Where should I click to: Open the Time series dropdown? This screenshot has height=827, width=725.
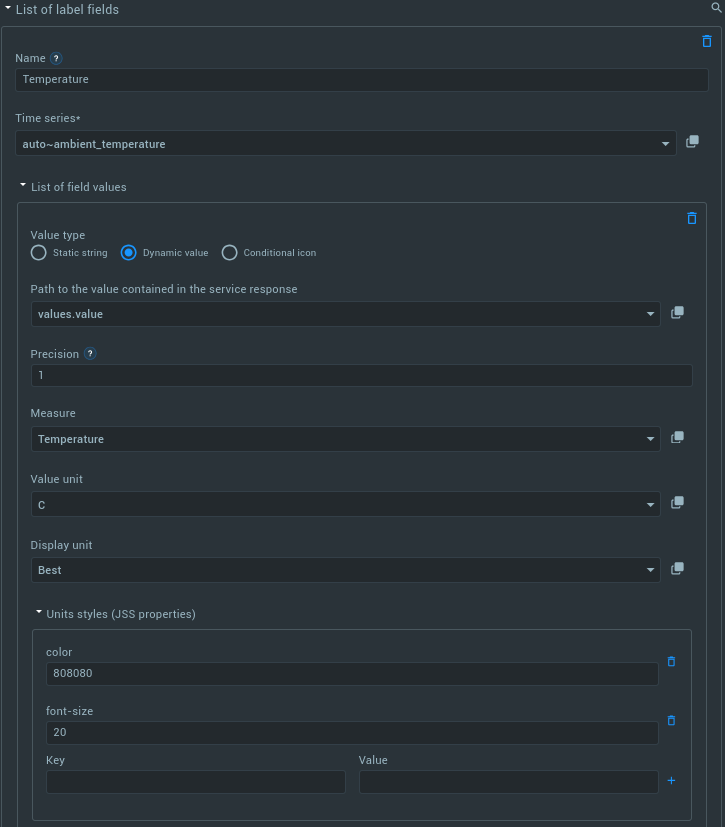click(346, 143)
